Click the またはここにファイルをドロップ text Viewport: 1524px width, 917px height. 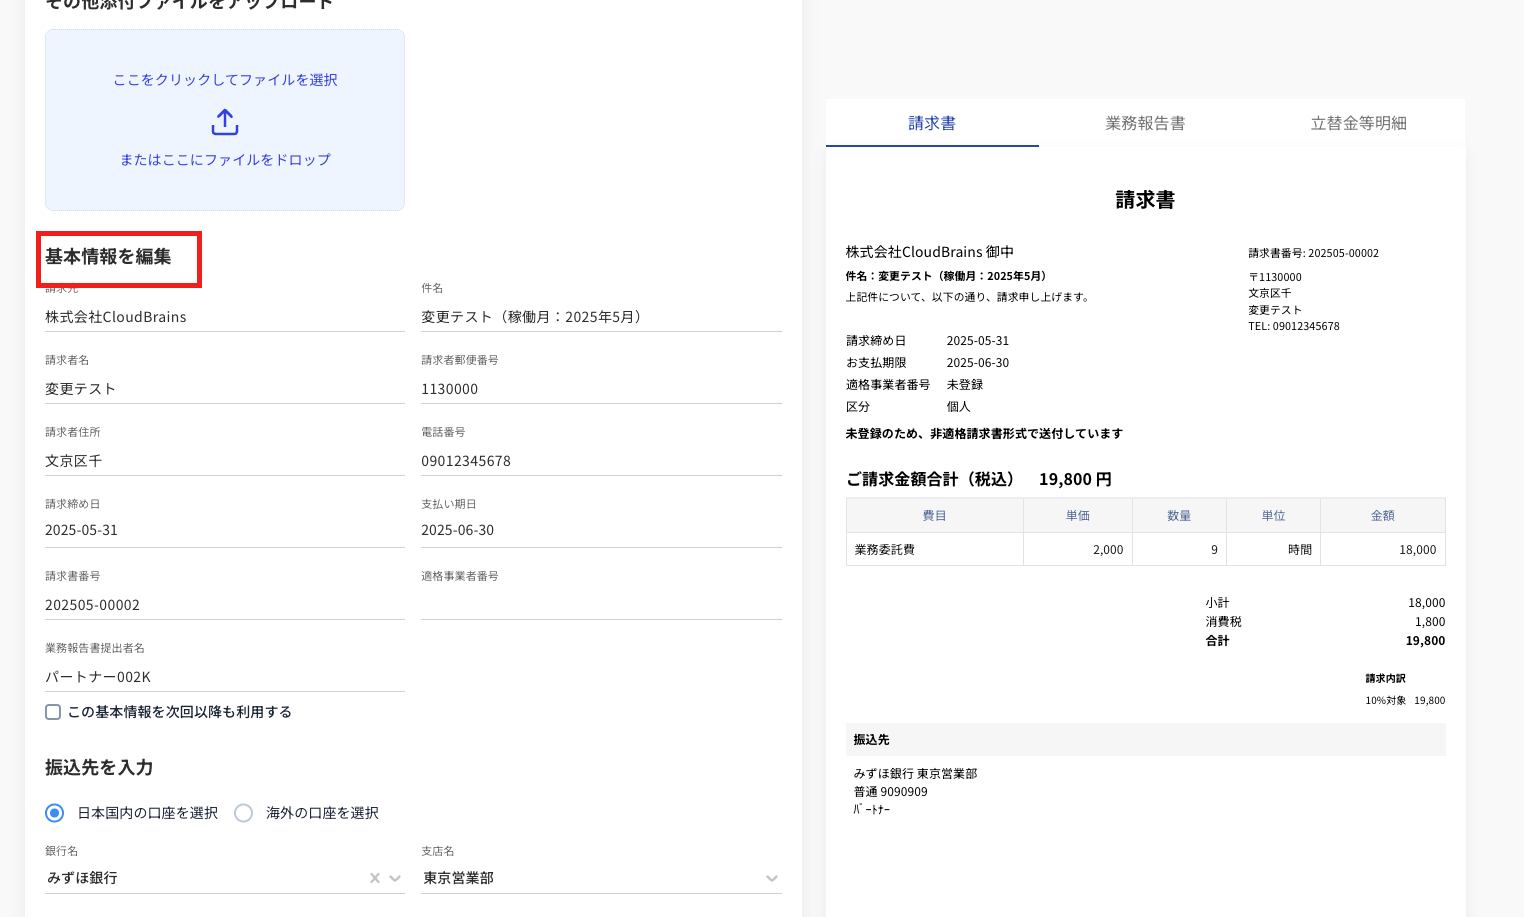(x=225, y=160)
